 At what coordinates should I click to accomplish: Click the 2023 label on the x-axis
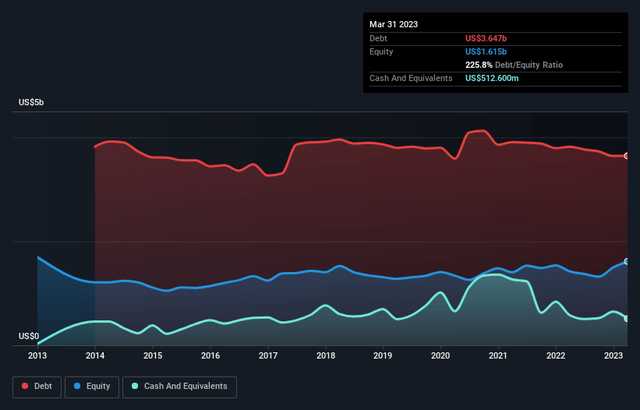pos(613,355)
